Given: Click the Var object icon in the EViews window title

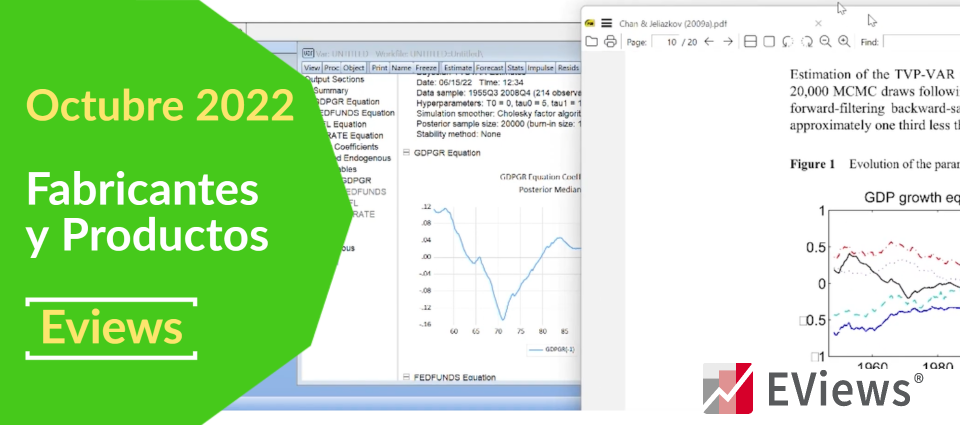Looking at the screenshot, I should coord(309,53).
